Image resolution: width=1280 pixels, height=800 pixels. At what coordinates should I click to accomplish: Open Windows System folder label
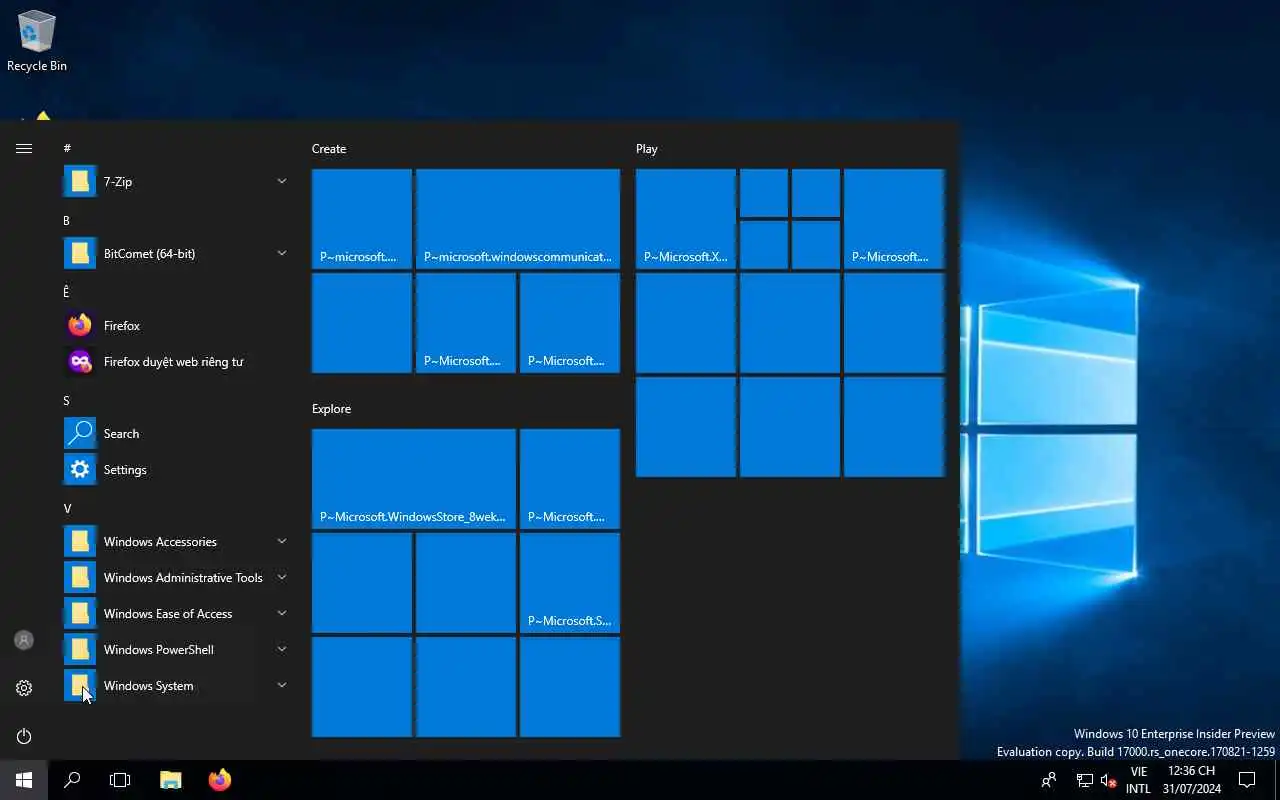[149, 685]
